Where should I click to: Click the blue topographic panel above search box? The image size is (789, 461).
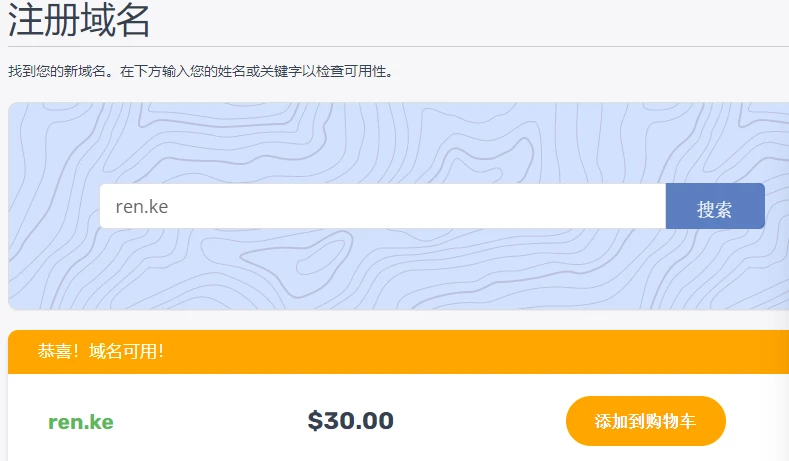tap(400, 140)
